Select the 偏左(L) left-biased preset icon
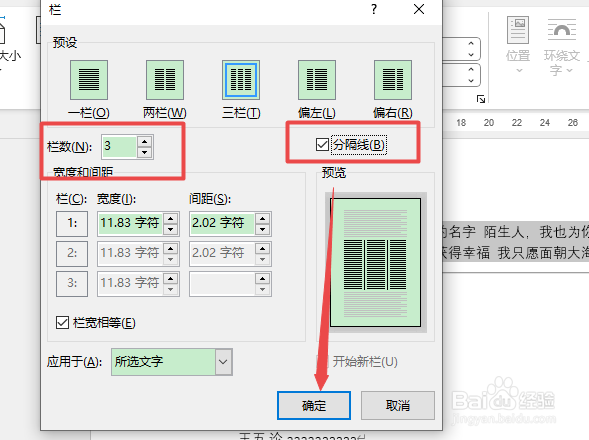The height and width of the screenshot is (440, 589). pos(317,80)
